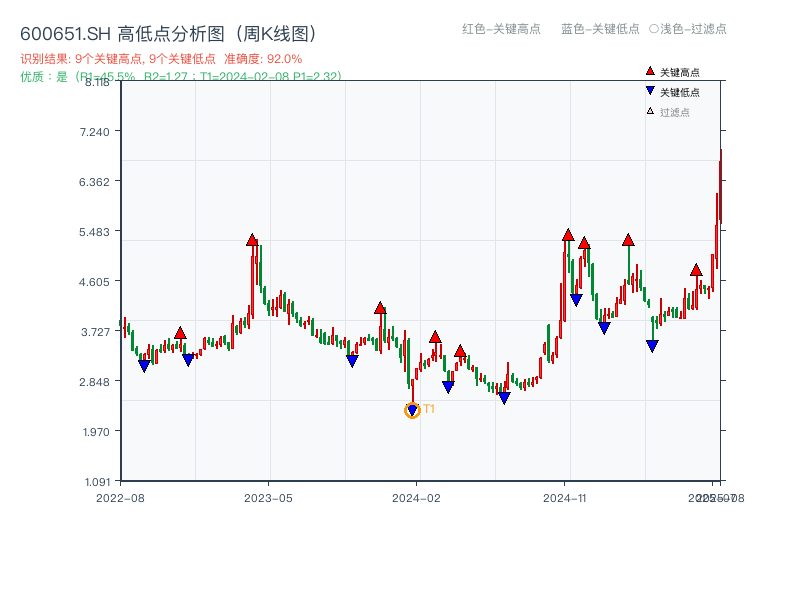This screenshot has height=600, width=800.
Task: Select the blue triangle marker near 2022-08 lows
Action: pos(143,366)
